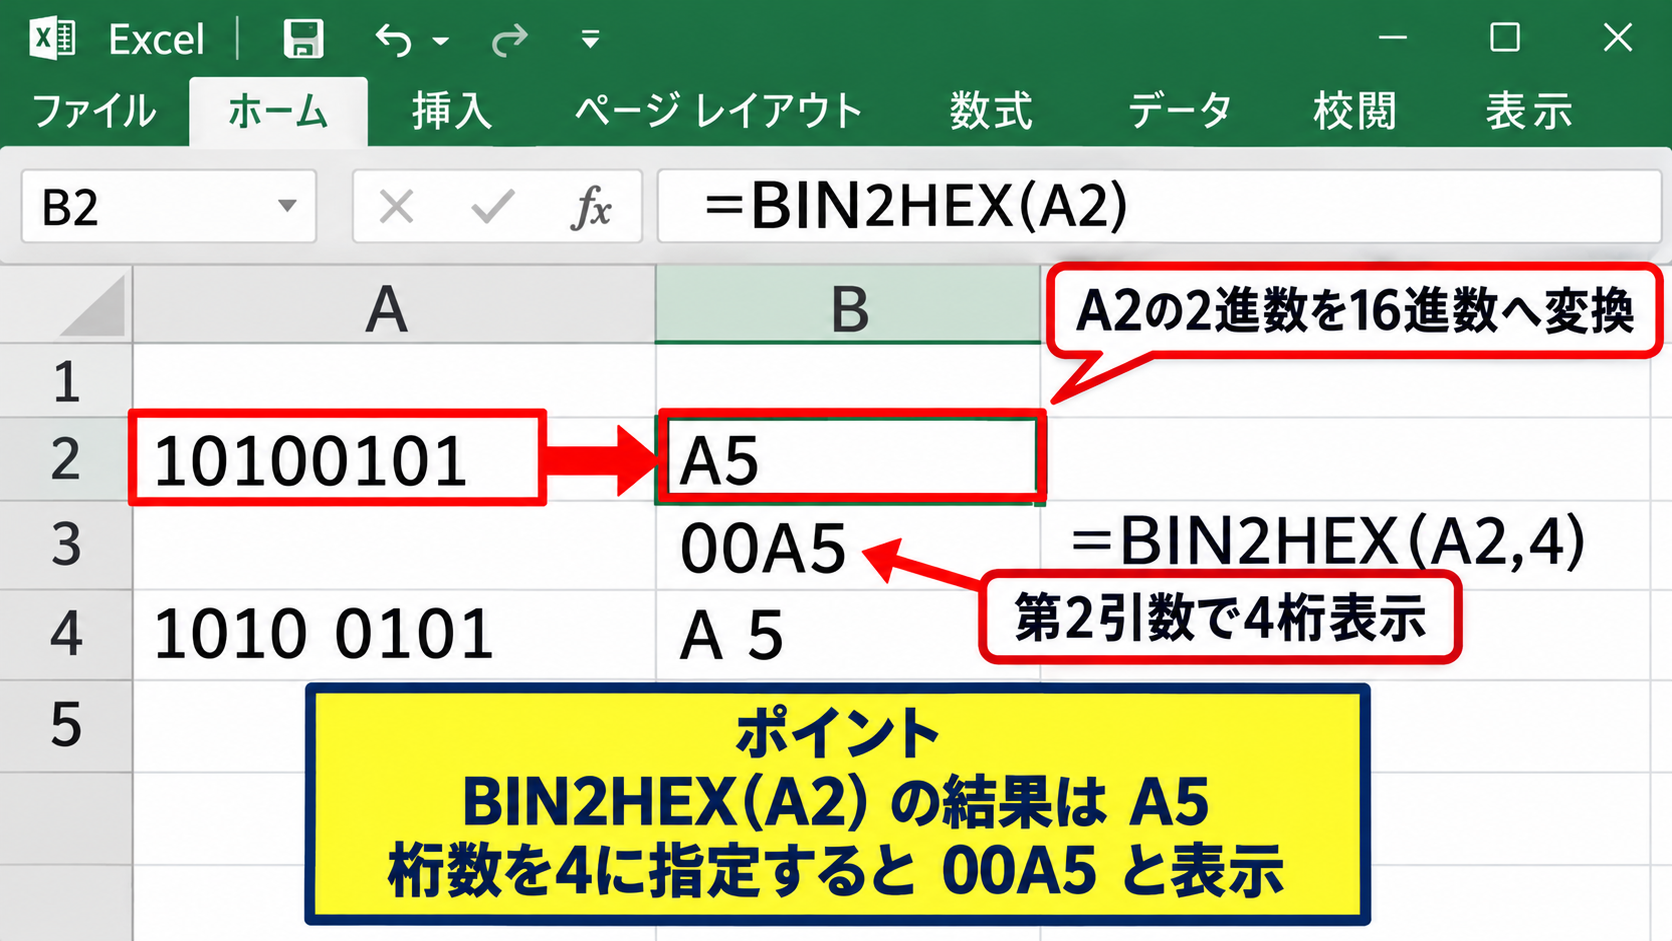Open Insert Function fx dialog
The width and height of the screenshot is (1672, 941).
coord(591,208)
